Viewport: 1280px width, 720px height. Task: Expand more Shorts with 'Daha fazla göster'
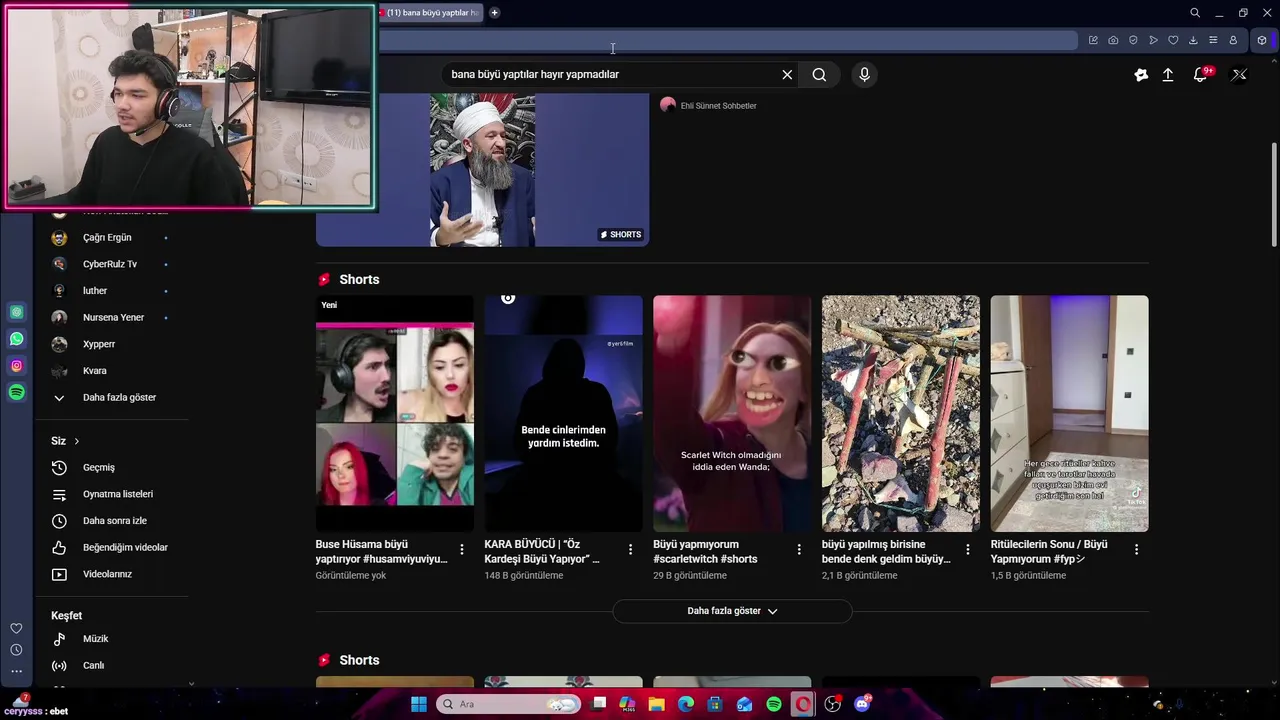pos(732,611)
